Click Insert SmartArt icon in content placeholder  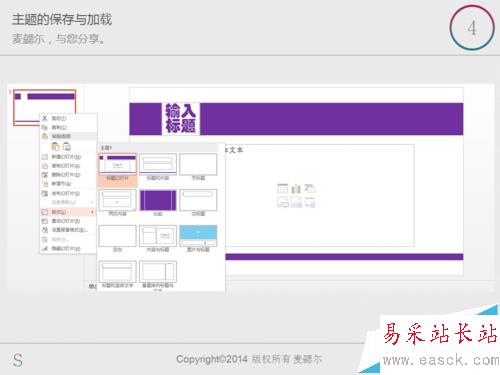point(310,189)
